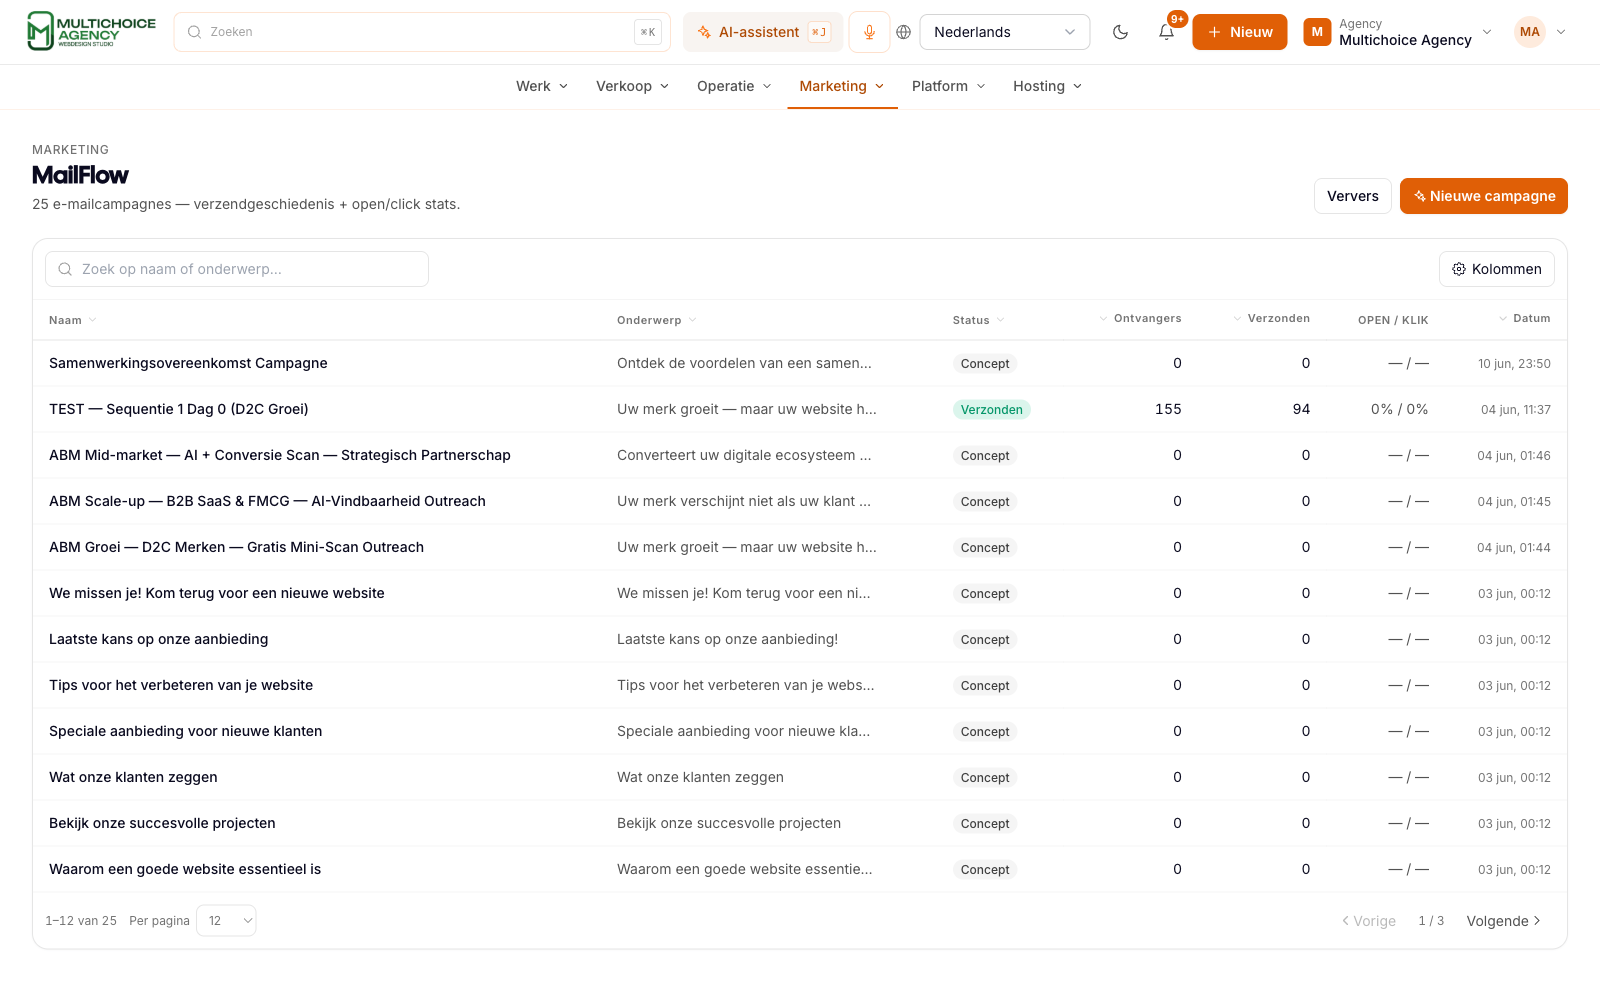Click the Multichoice Agency logo
This screenshot has width=1600, height=1000.
pos(91,31)
